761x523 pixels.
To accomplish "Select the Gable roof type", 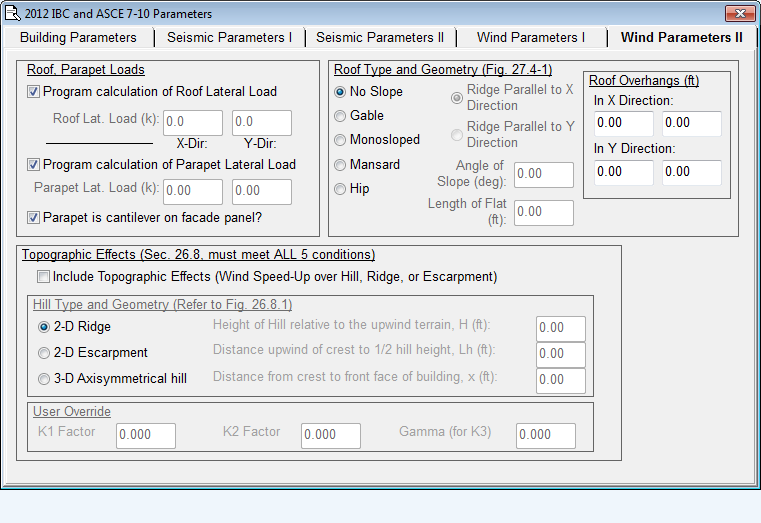I will point(341,116).
